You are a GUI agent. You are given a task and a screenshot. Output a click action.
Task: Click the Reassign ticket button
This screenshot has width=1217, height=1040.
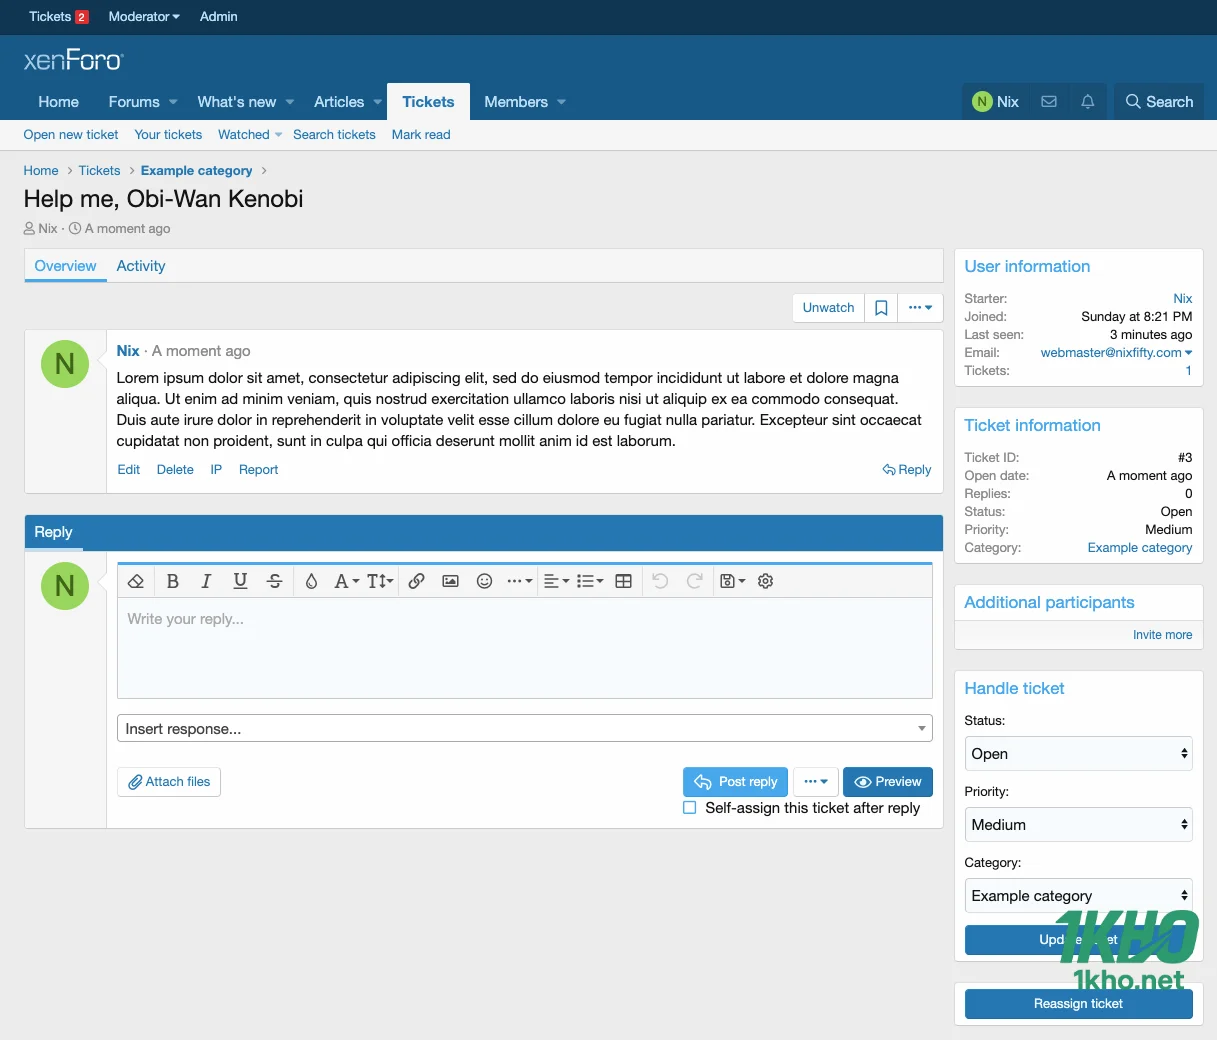[x=1078, y=1003]
